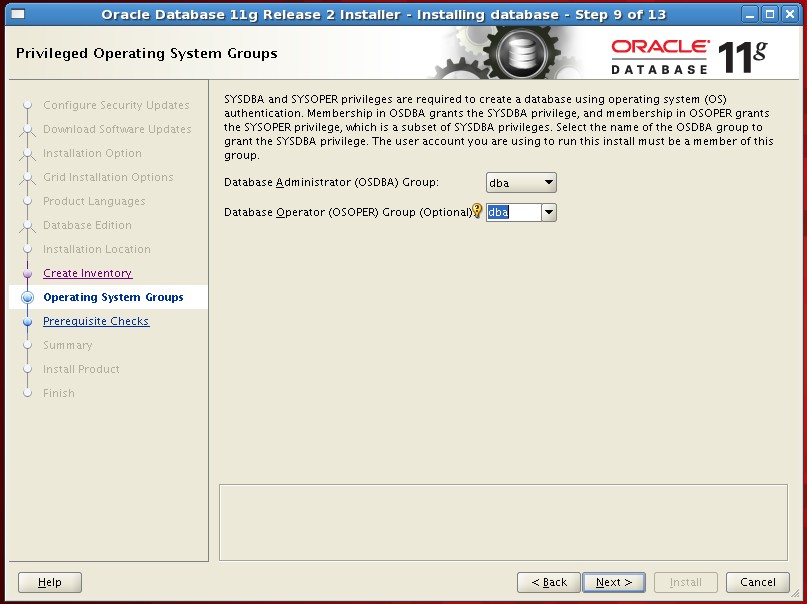The width and height of the screenshot is (807, 604).
Task: Click the OSOPER help hint bulb icon
Action: point(477,210)
